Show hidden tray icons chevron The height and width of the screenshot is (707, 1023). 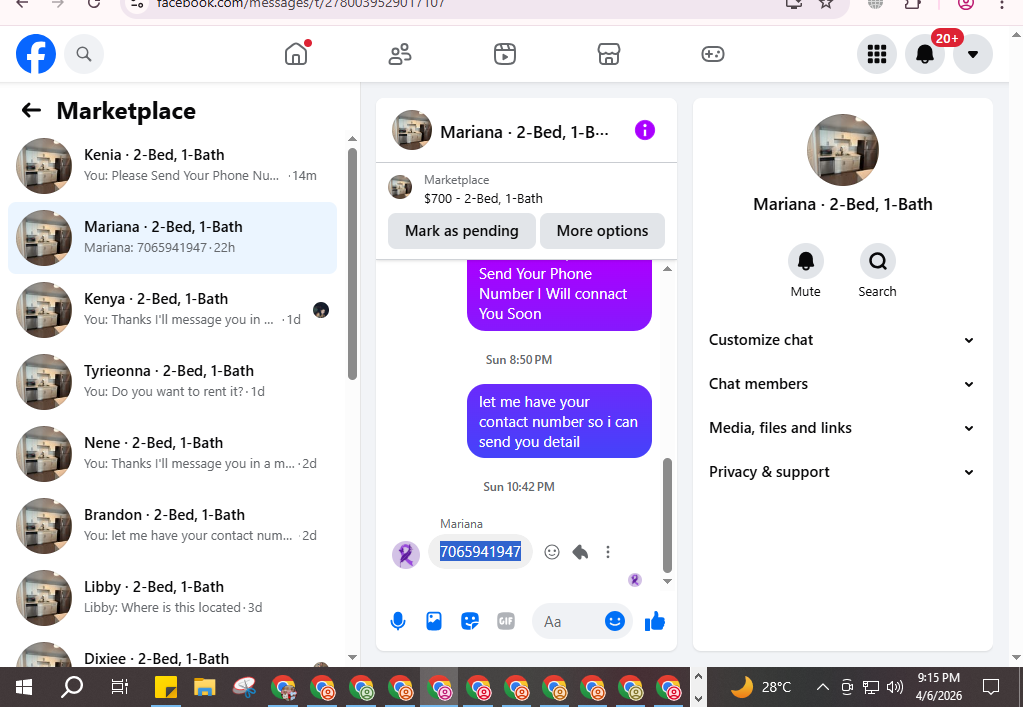(823, 687)
